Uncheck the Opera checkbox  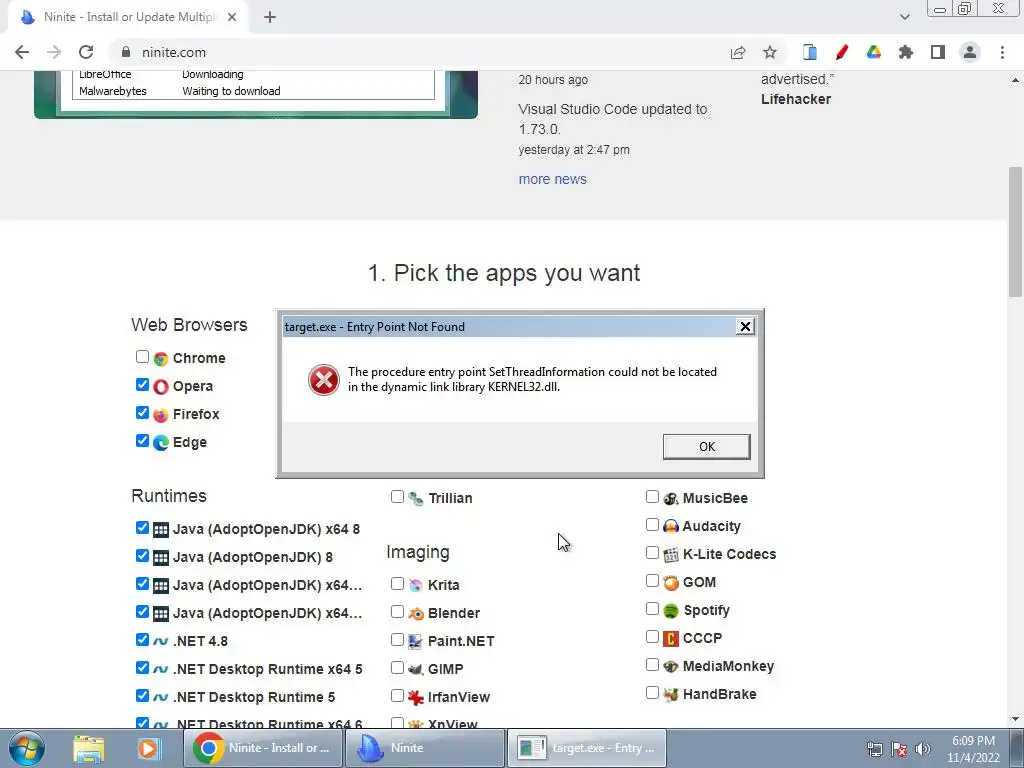(142, 385)
